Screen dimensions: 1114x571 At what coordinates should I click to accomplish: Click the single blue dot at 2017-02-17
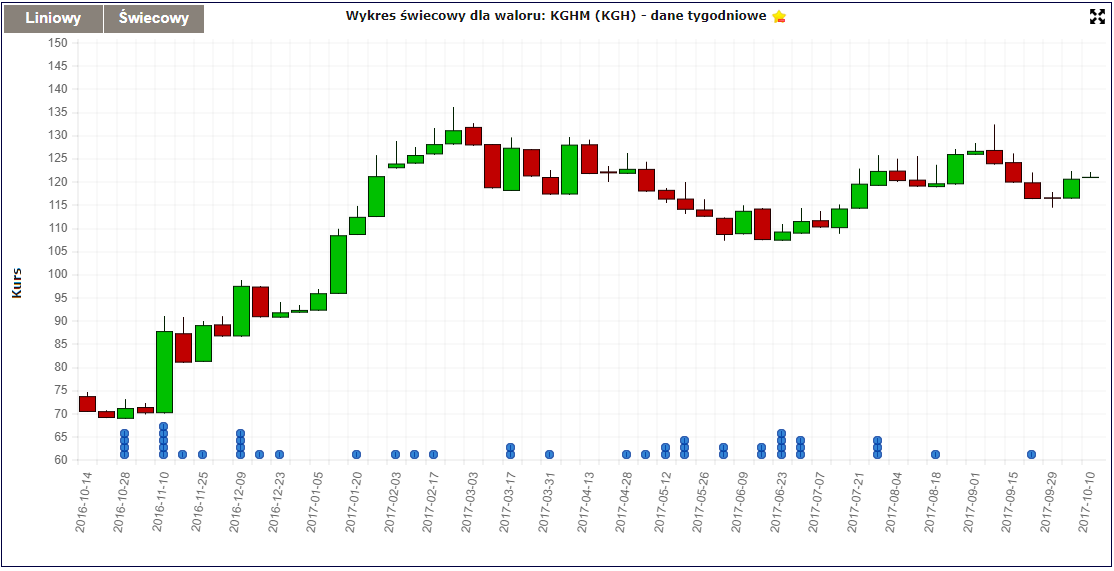[434, 455]
